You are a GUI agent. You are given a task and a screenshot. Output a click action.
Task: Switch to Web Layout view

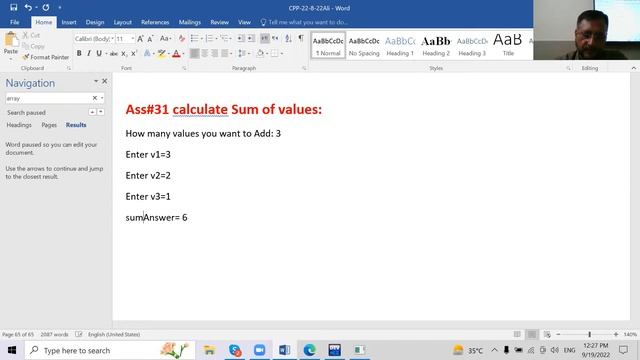point(547,334)
